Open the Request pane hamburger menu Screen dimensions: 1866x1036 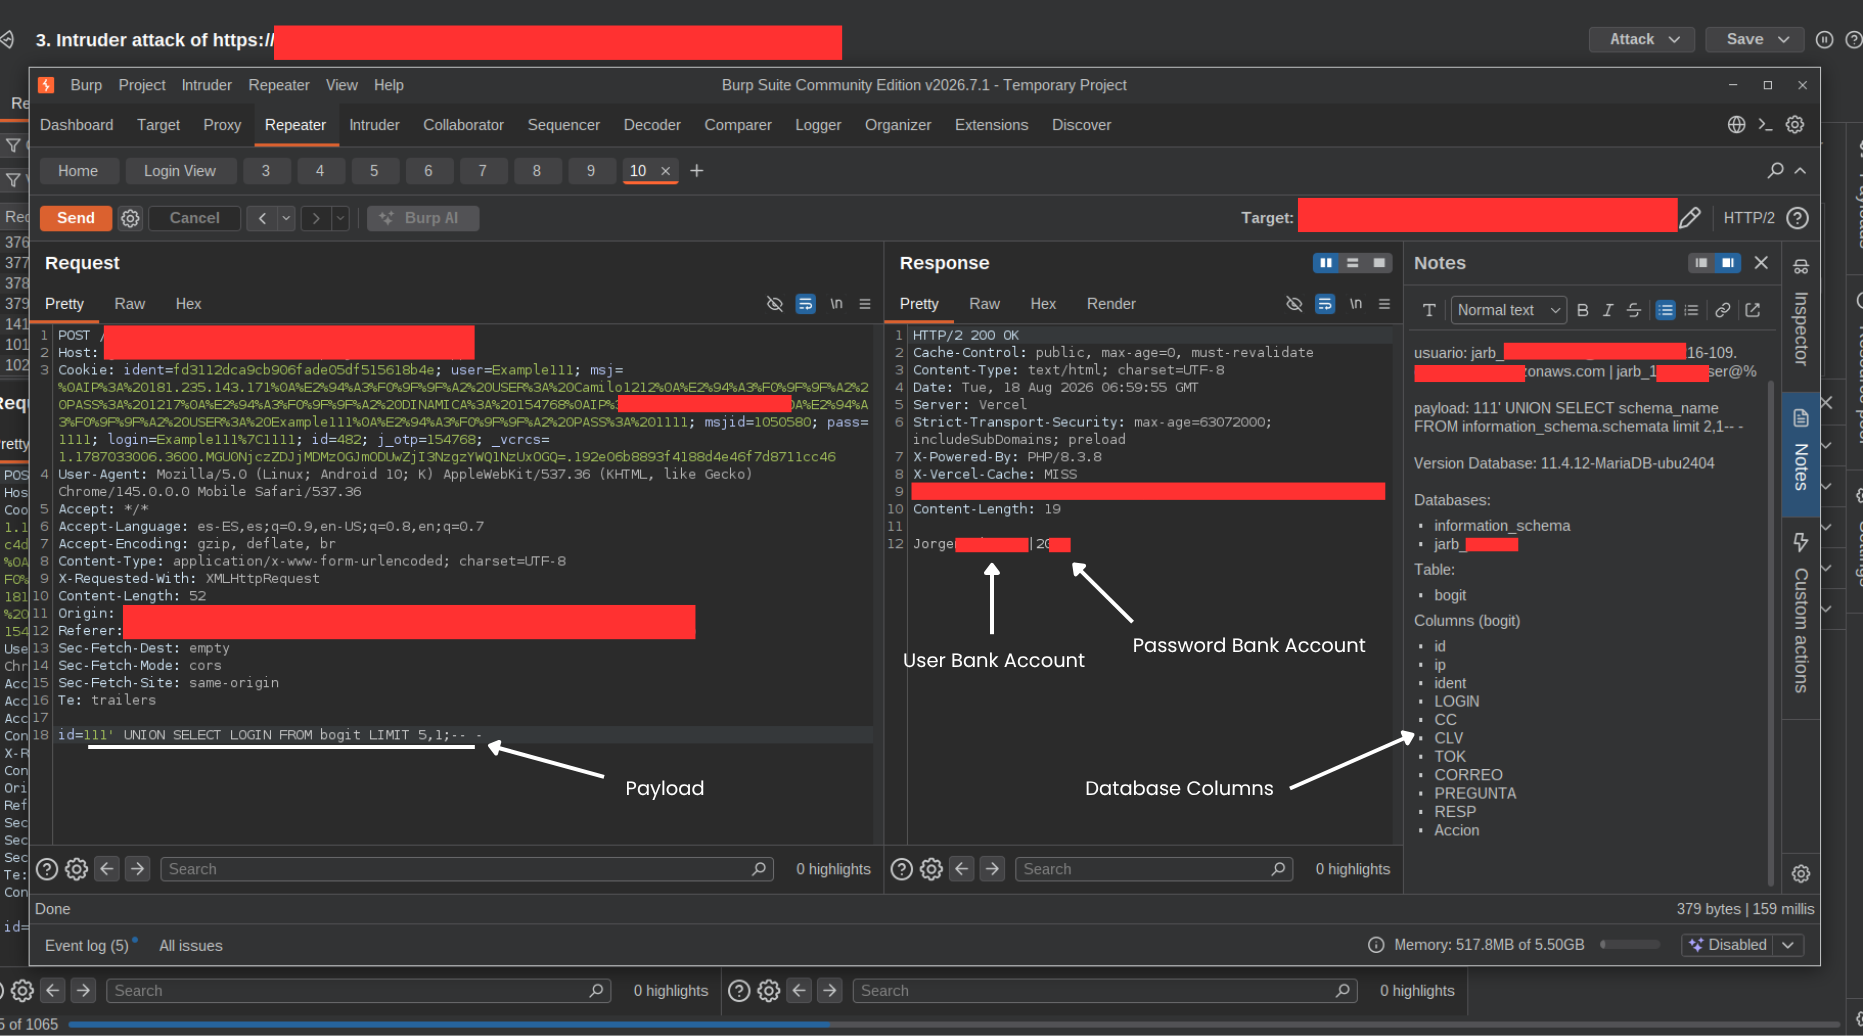click(865, 304)
